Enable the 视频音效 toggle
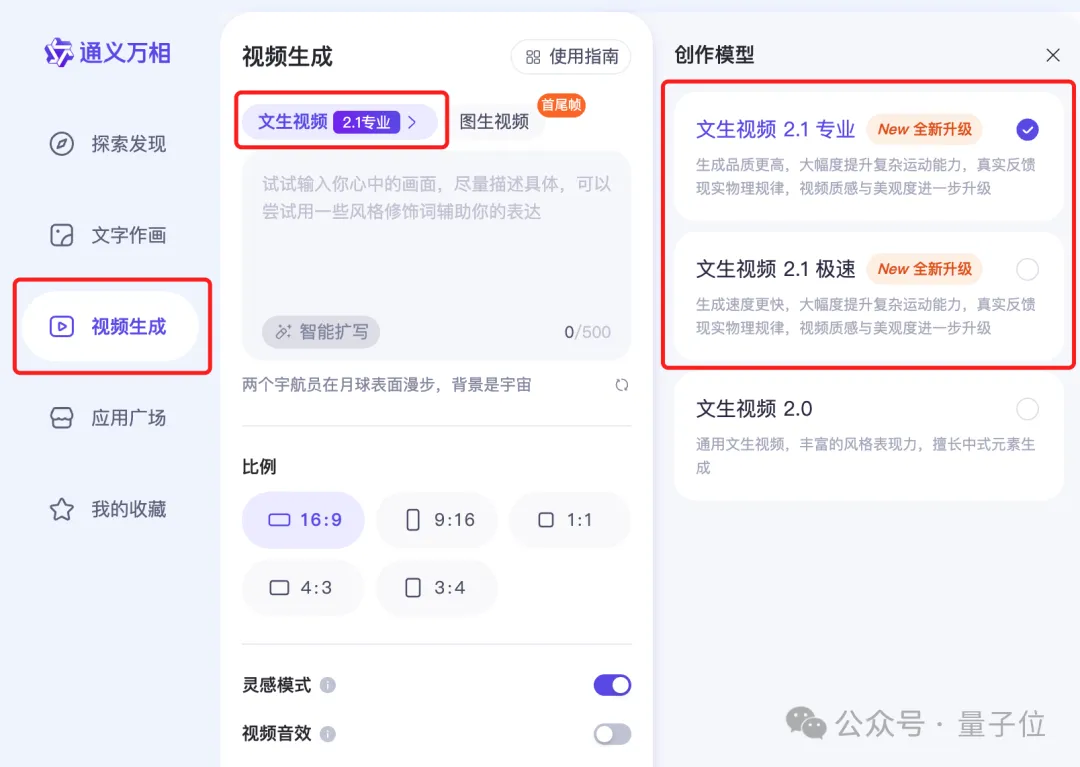The image size is (1080, 767). [x=611, y=733]
